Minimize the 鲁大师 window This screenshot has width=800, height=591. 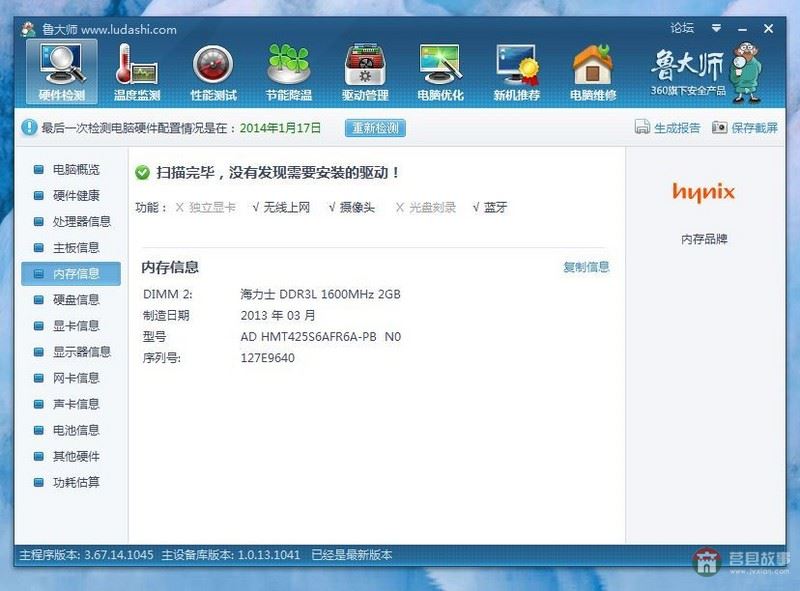[742, 29]
